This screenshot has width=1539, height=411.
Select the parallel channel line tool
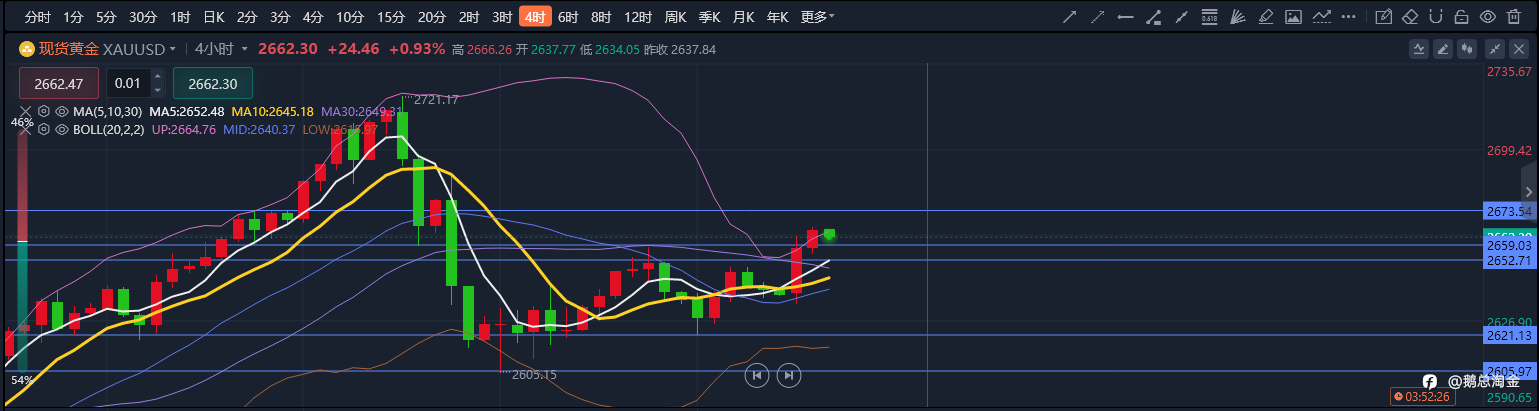click(x=1181, y=17)
